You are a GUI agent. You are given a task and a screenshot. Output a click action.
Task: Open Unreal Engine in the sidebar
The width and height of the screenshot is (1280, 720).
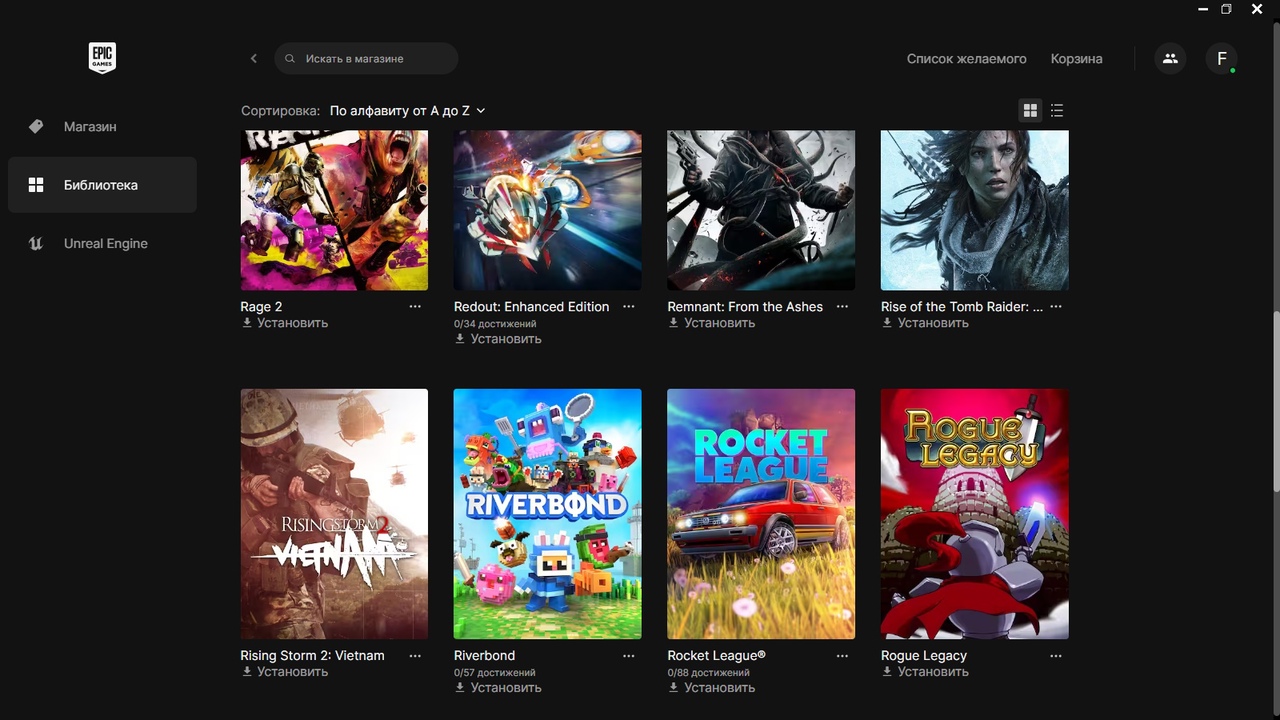[x=102, y=243]
